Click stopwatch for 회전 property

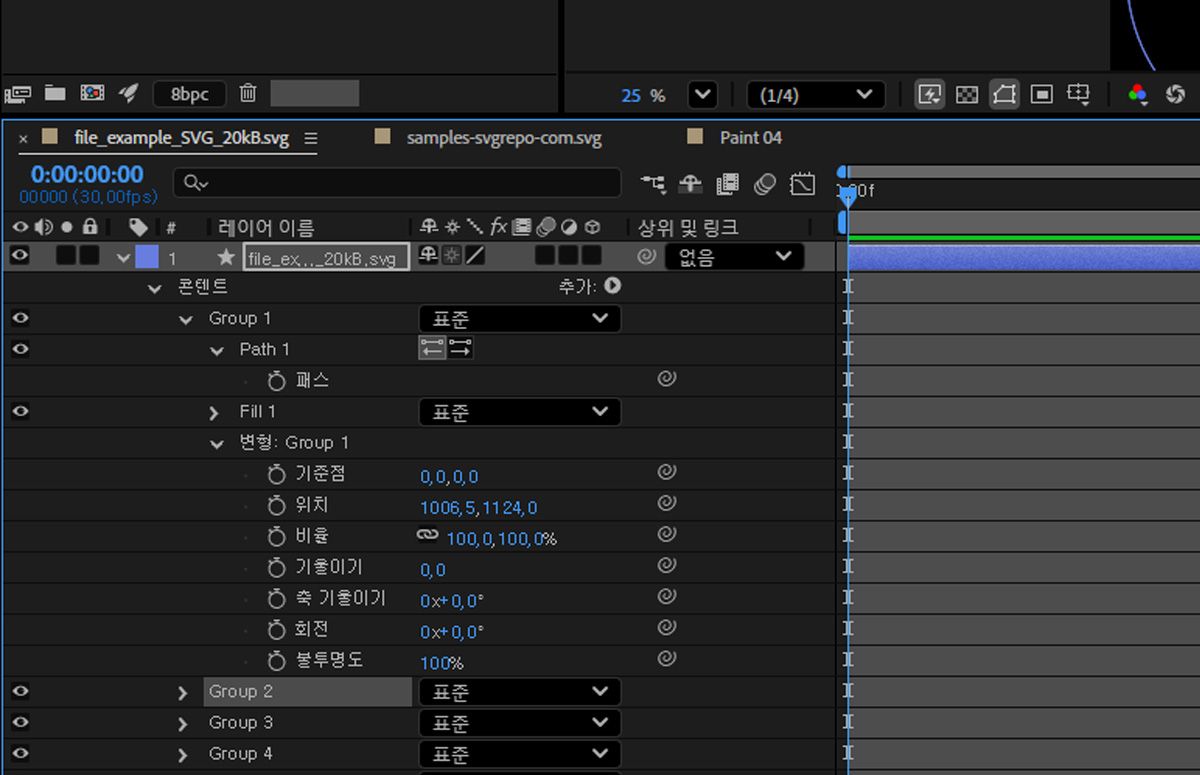[x=277, y=630]
